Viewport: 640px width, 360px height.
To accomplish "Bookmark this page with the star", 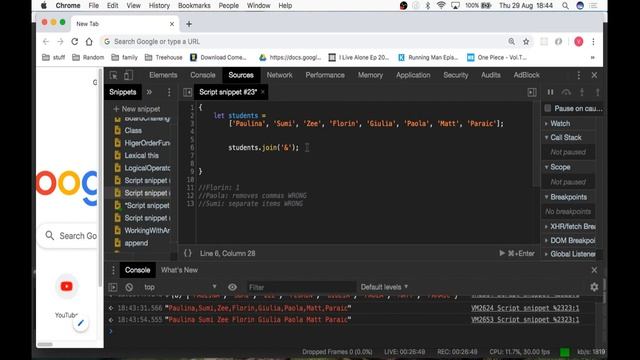I will tap(526, 42).
